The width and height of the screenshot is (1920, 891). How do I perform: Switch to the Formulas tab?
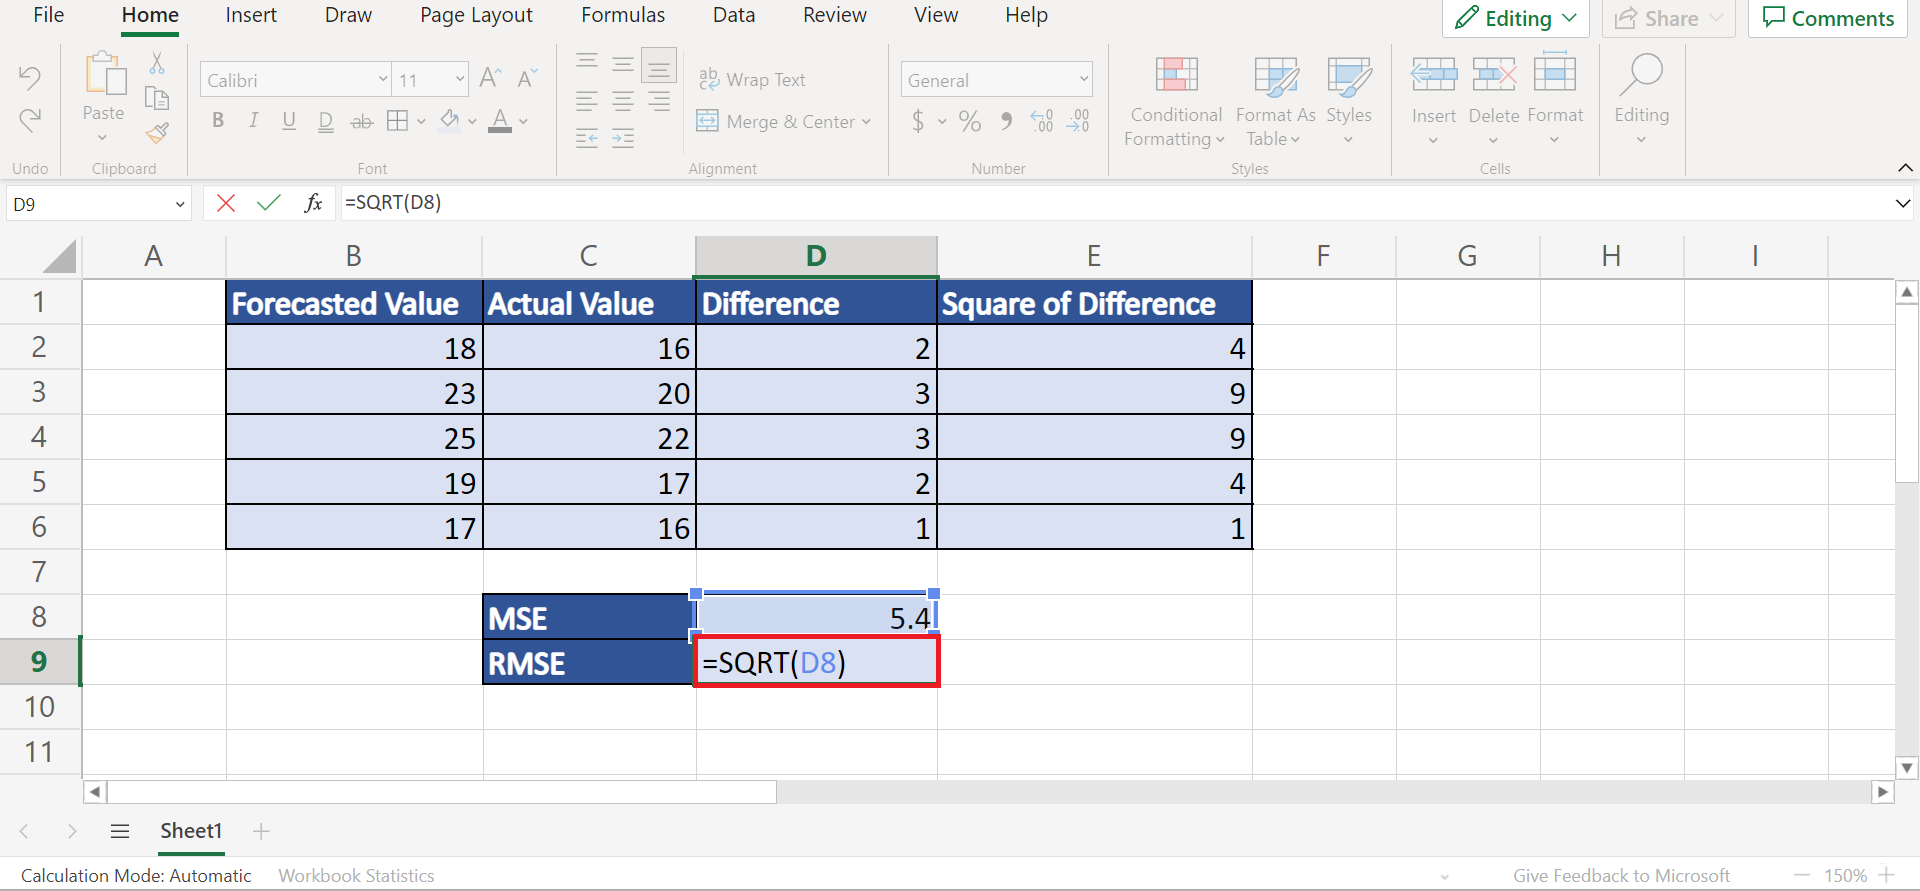(x=623, y=15)
